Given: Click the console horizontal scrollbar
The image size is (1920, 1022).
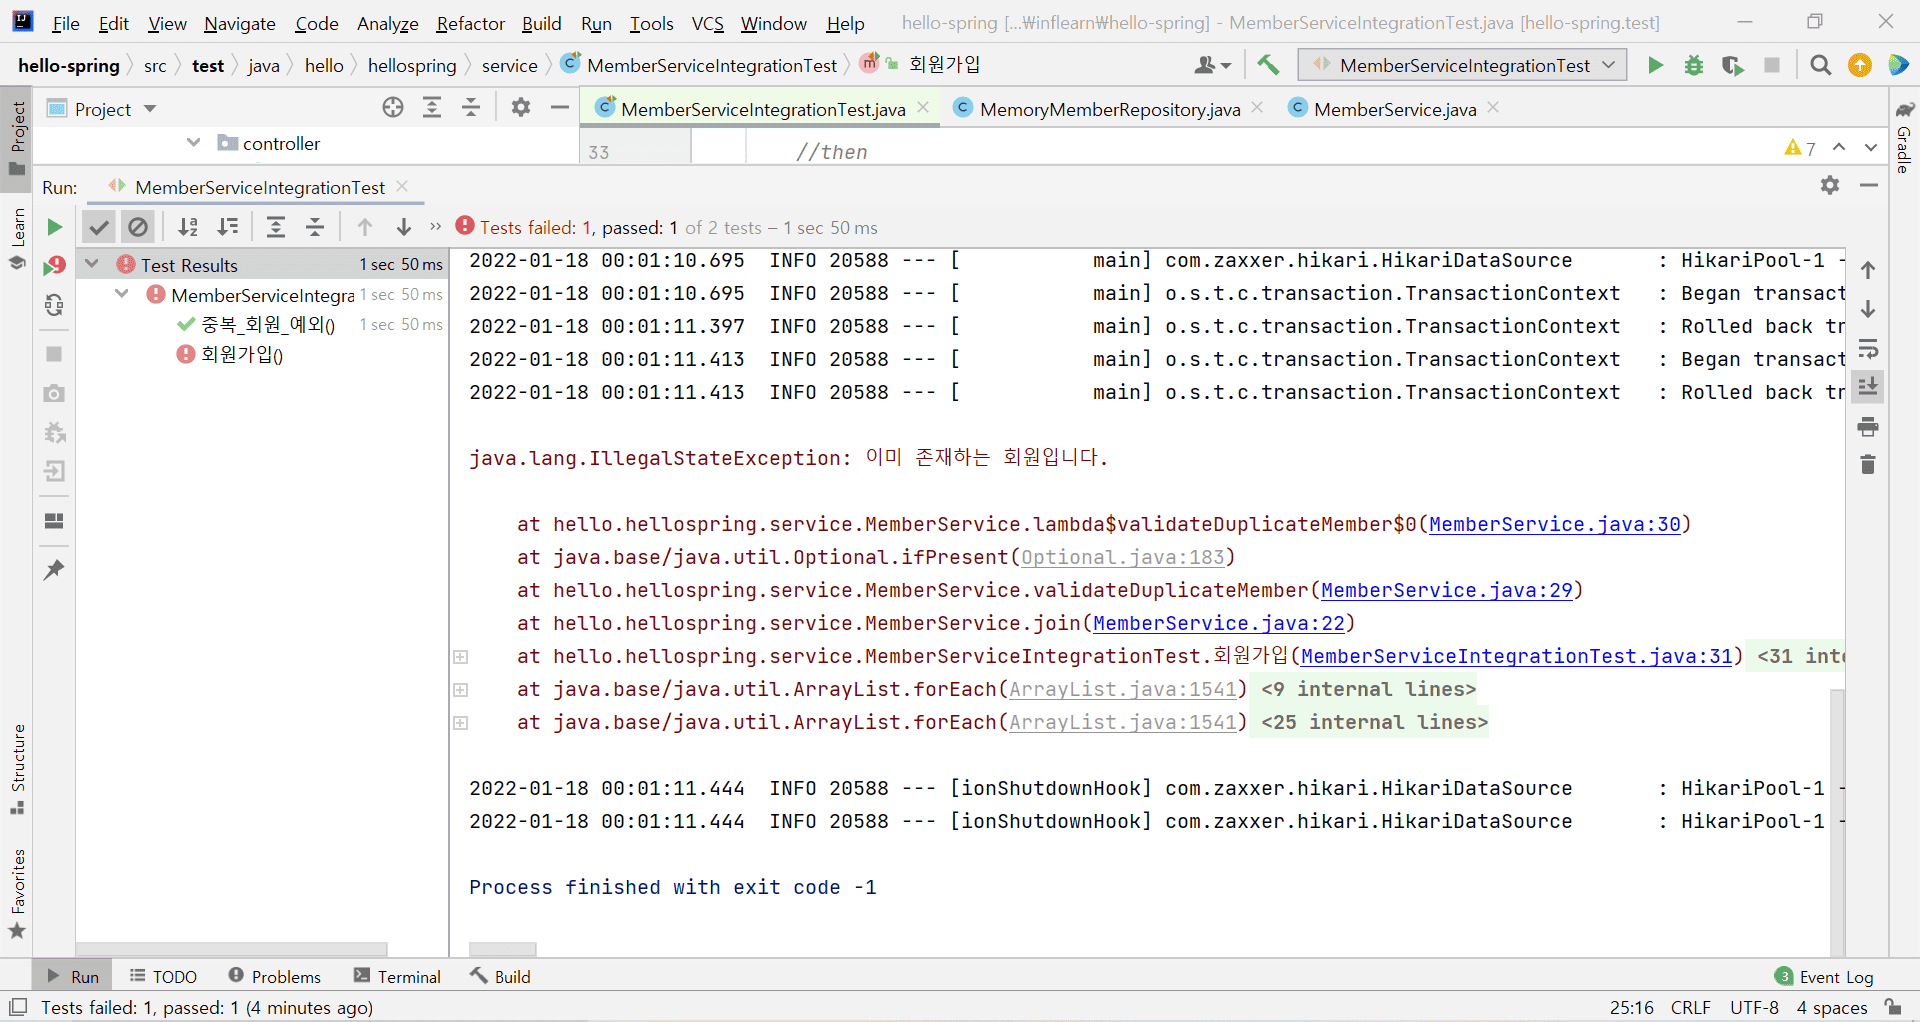Looking at the screenshot, I should point(503,948).
